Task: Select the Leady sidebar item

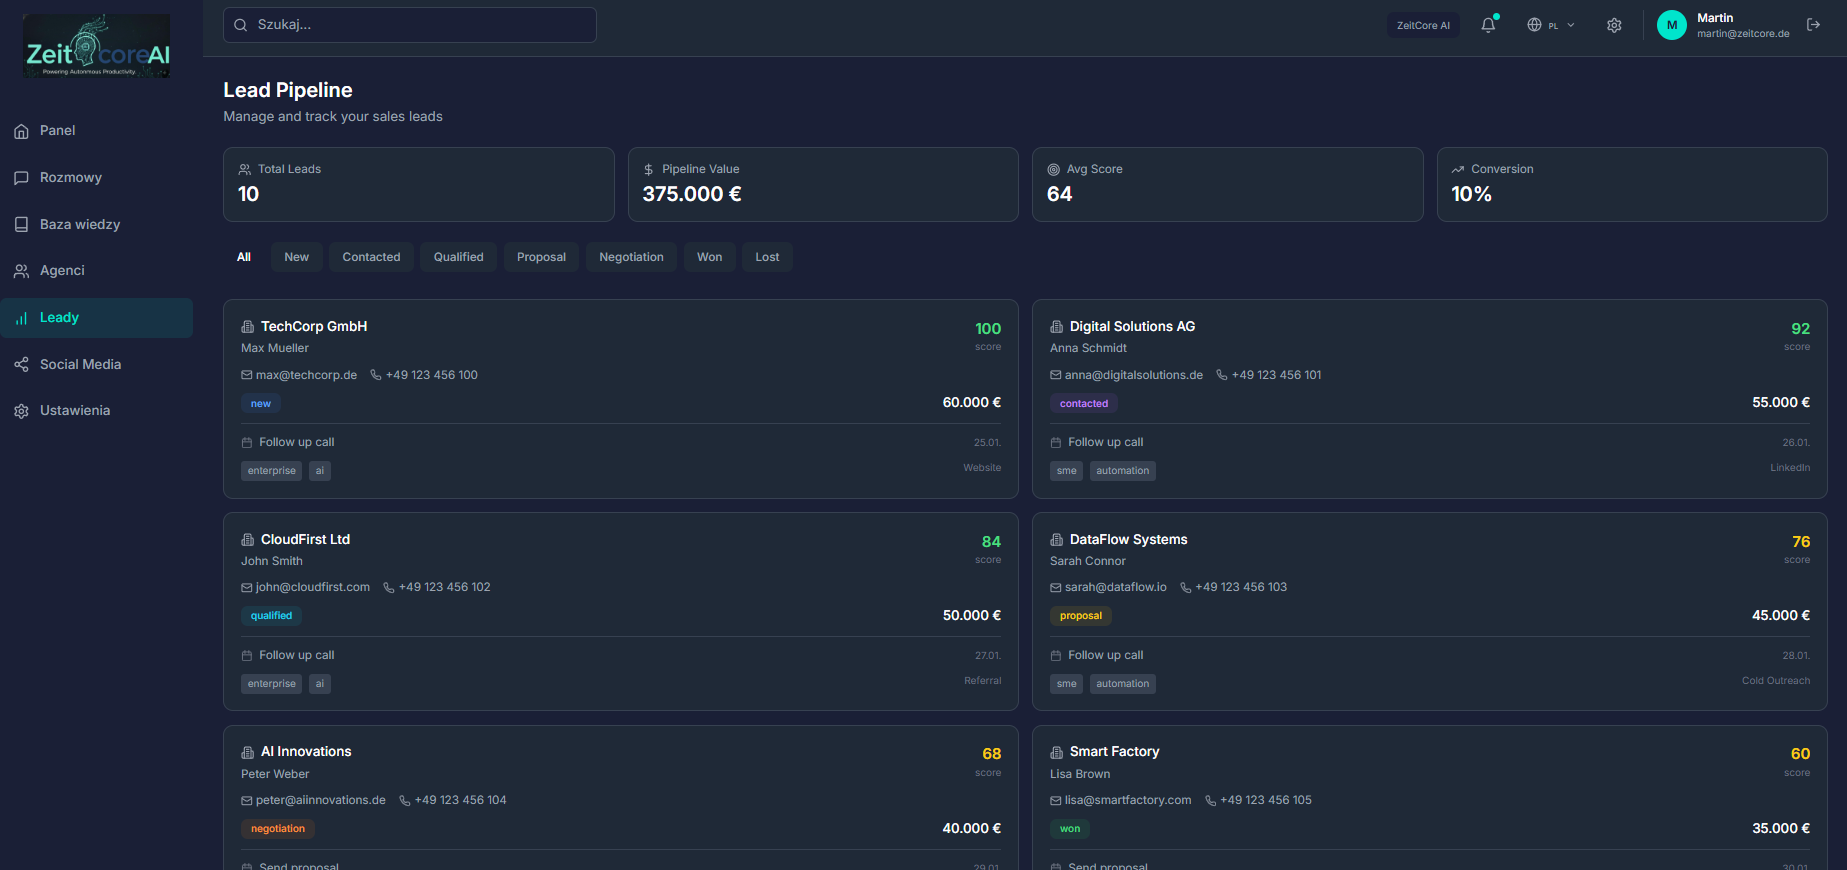Action: click(x=59, y=317)
